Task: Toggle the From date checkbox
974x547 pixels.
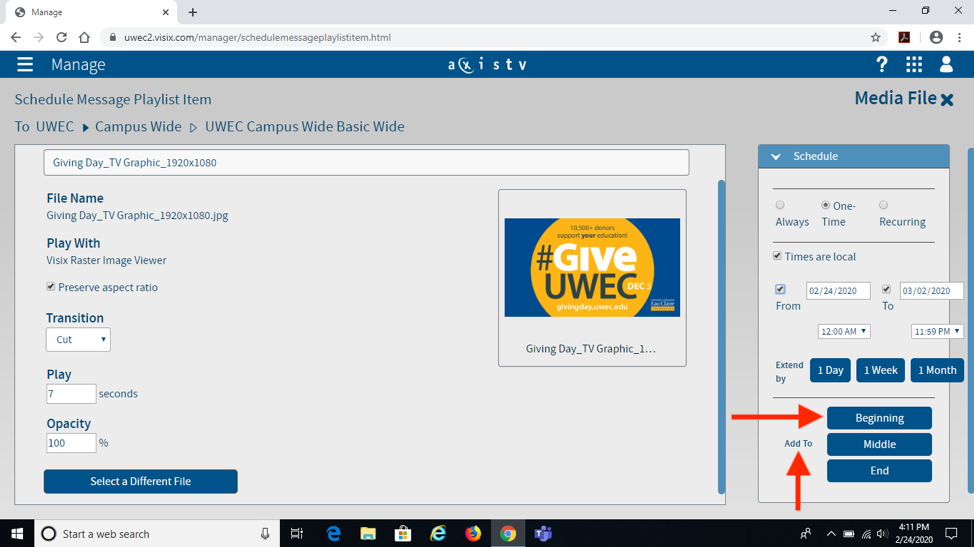Action: click(x=780, y=289)
